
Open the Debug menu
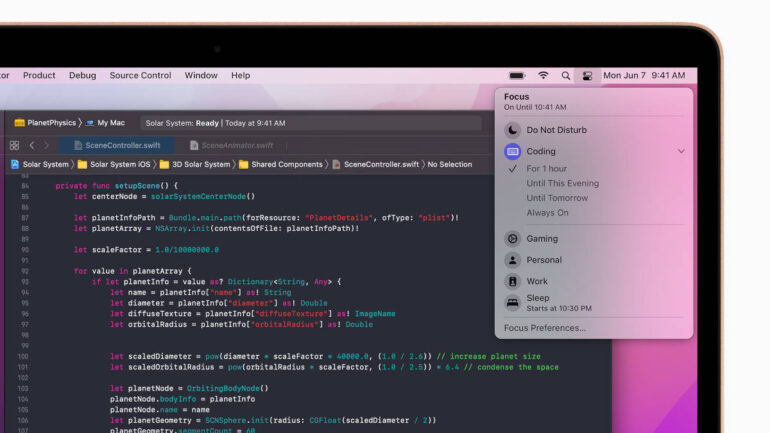tap(82, 76)
